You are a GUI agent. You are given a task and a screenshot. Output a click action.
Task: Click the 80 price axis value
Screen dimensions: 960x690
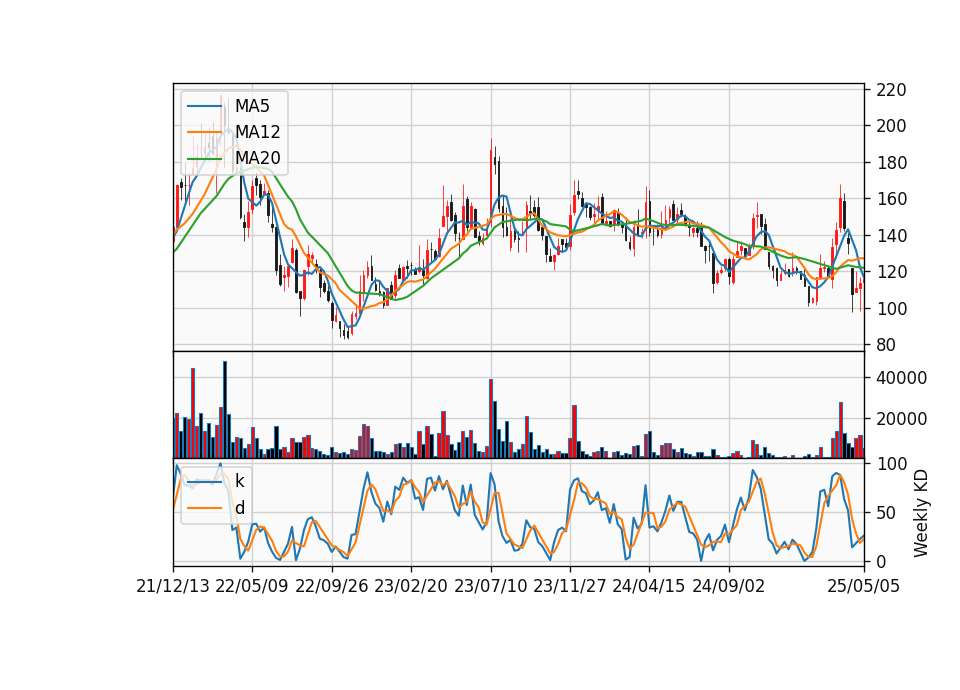click(886, 345)
